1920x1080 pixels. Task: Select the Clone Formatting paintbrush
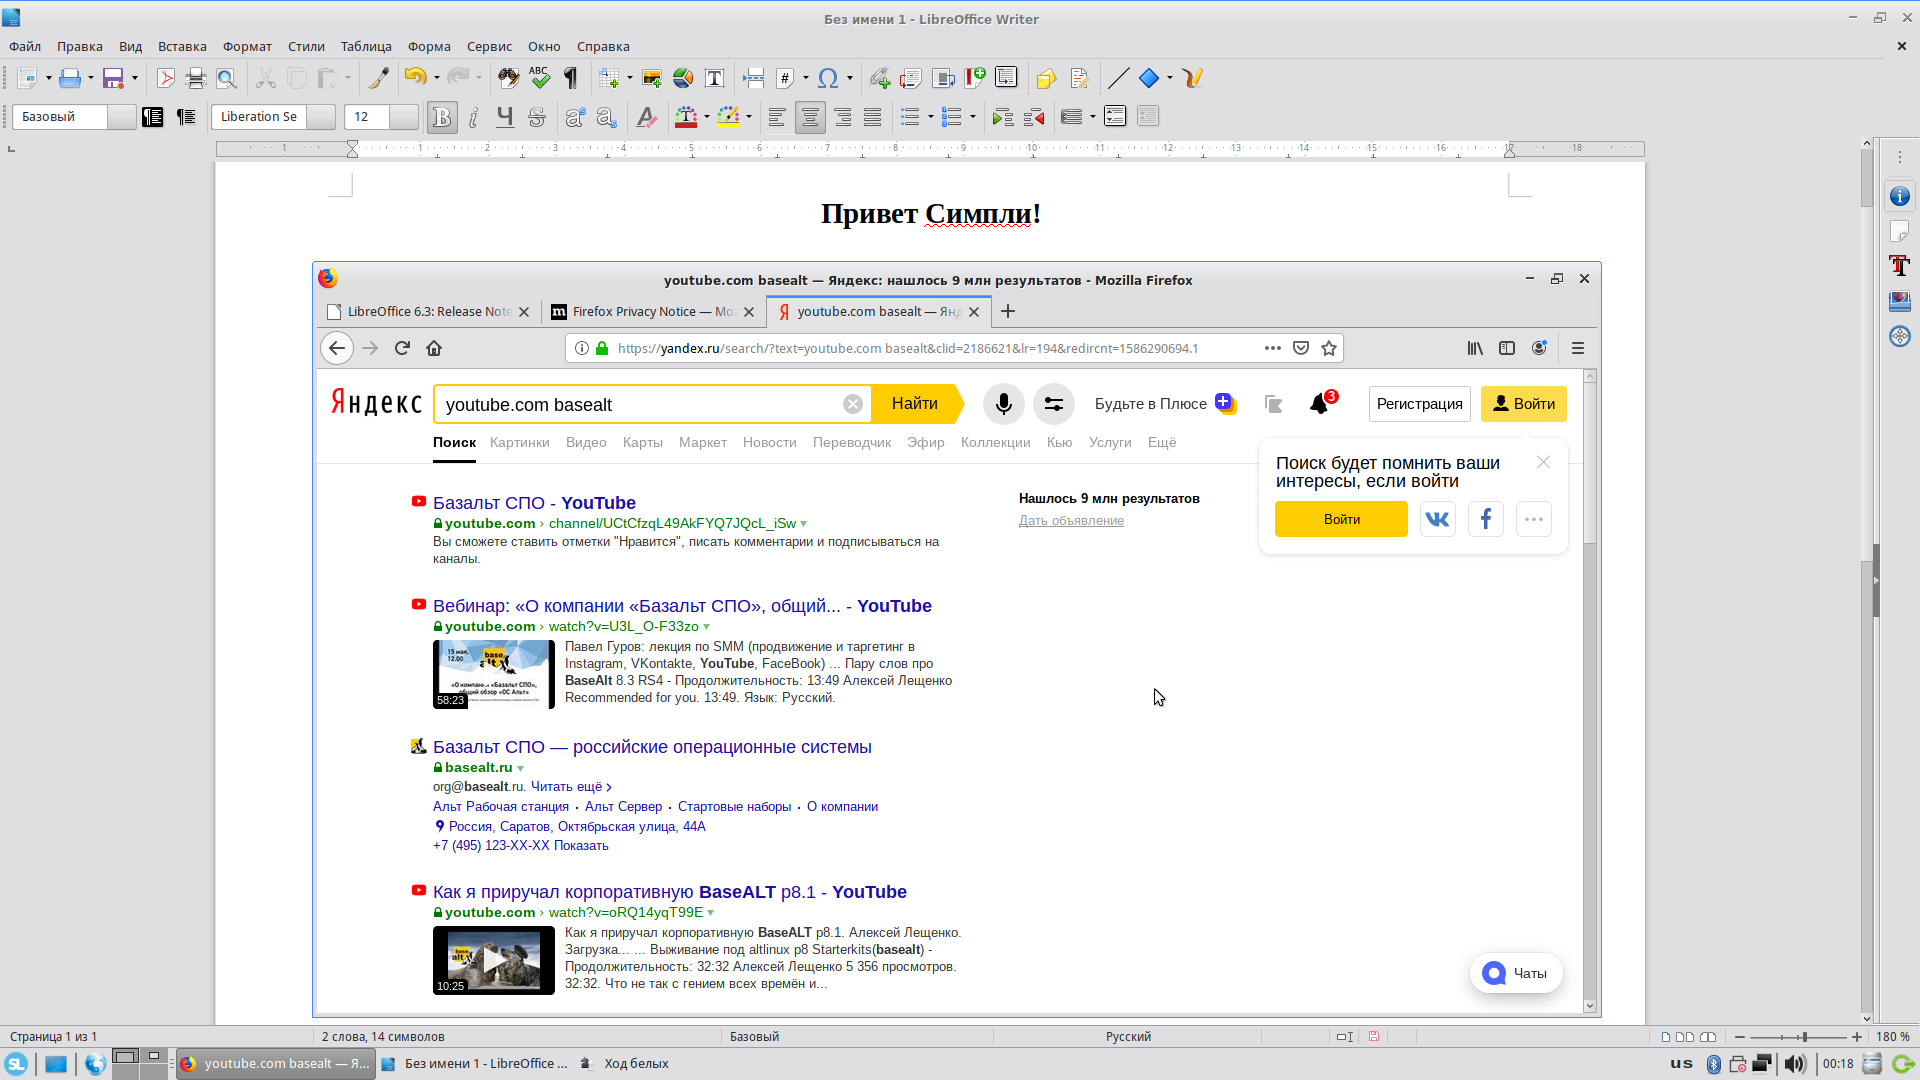378,78
